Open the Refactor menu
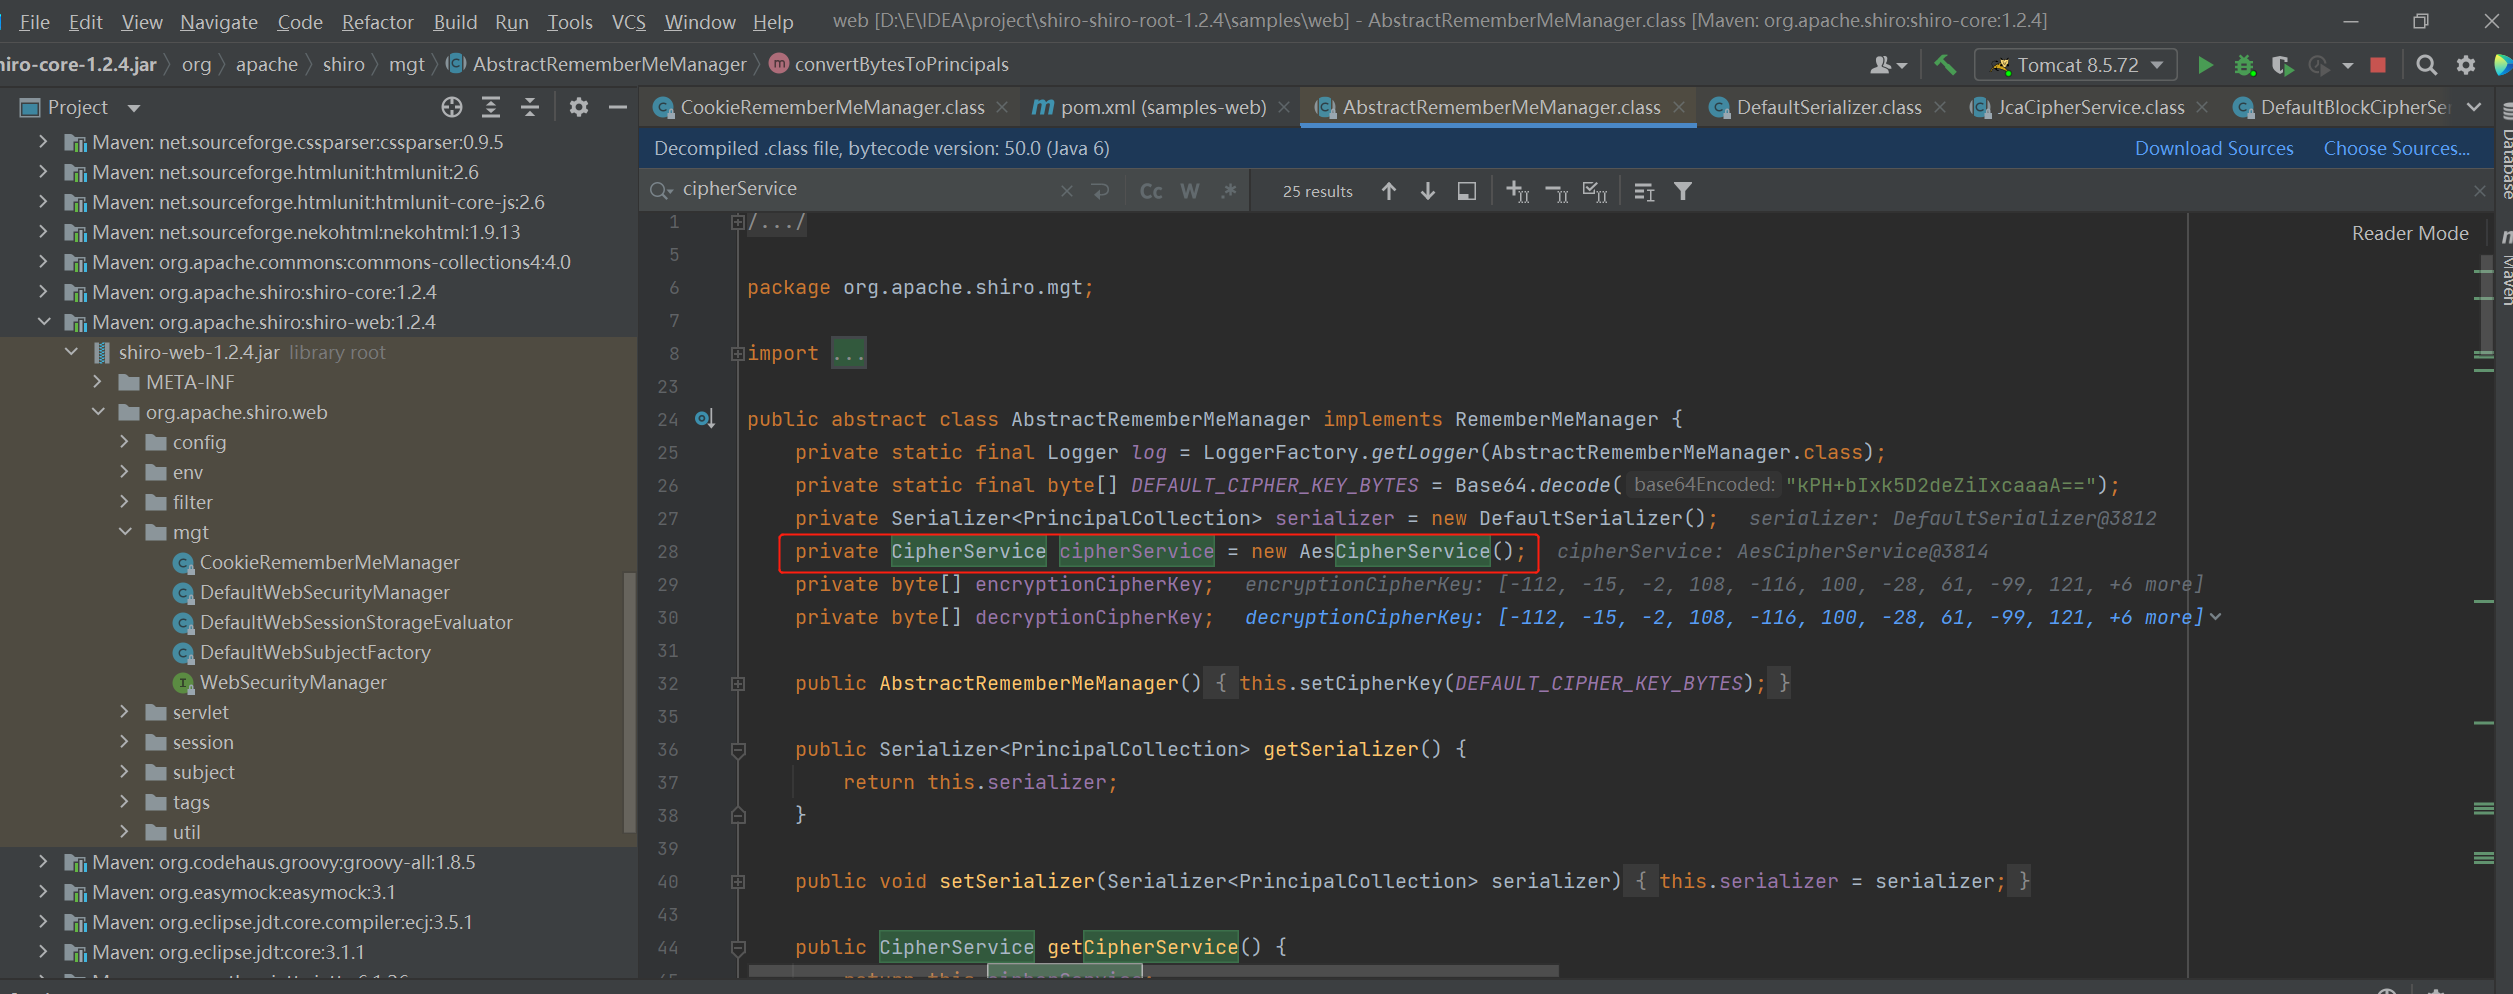The height and width of the screenshot is (994, 2513). [377, 21]
